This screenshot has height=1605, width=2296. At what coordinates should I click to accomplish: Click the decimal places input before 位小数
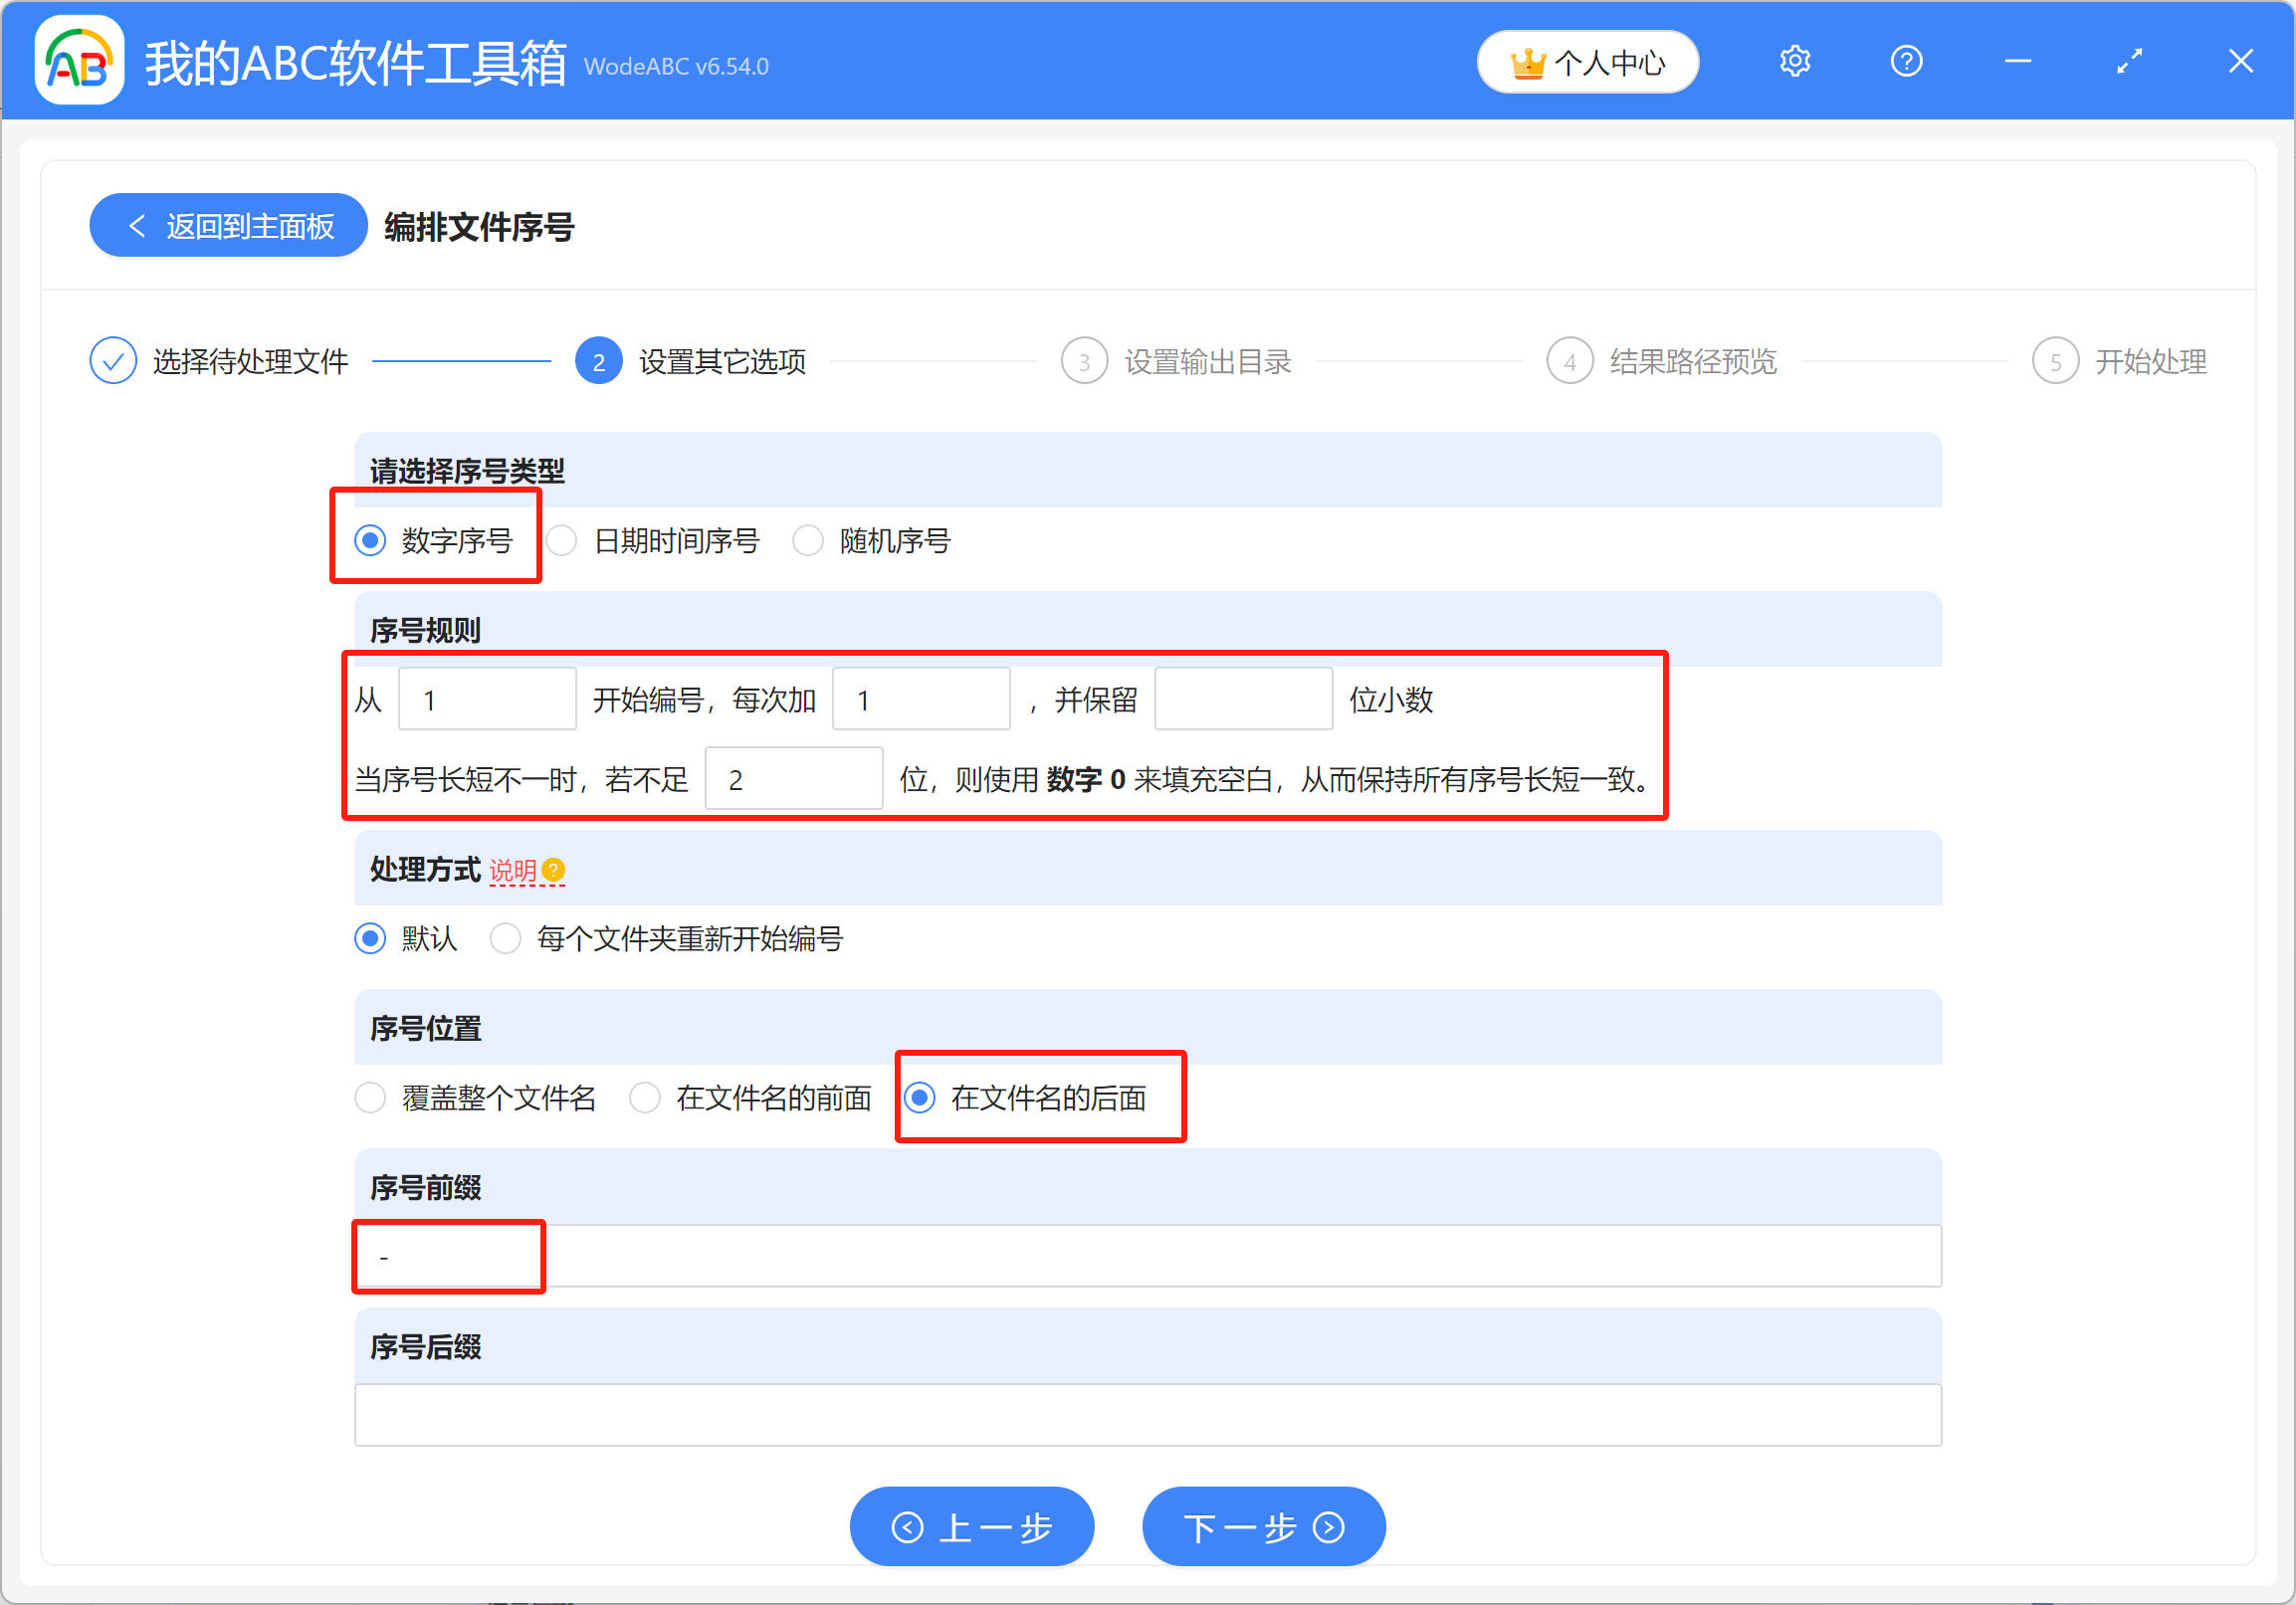(x=1243, y=700)
